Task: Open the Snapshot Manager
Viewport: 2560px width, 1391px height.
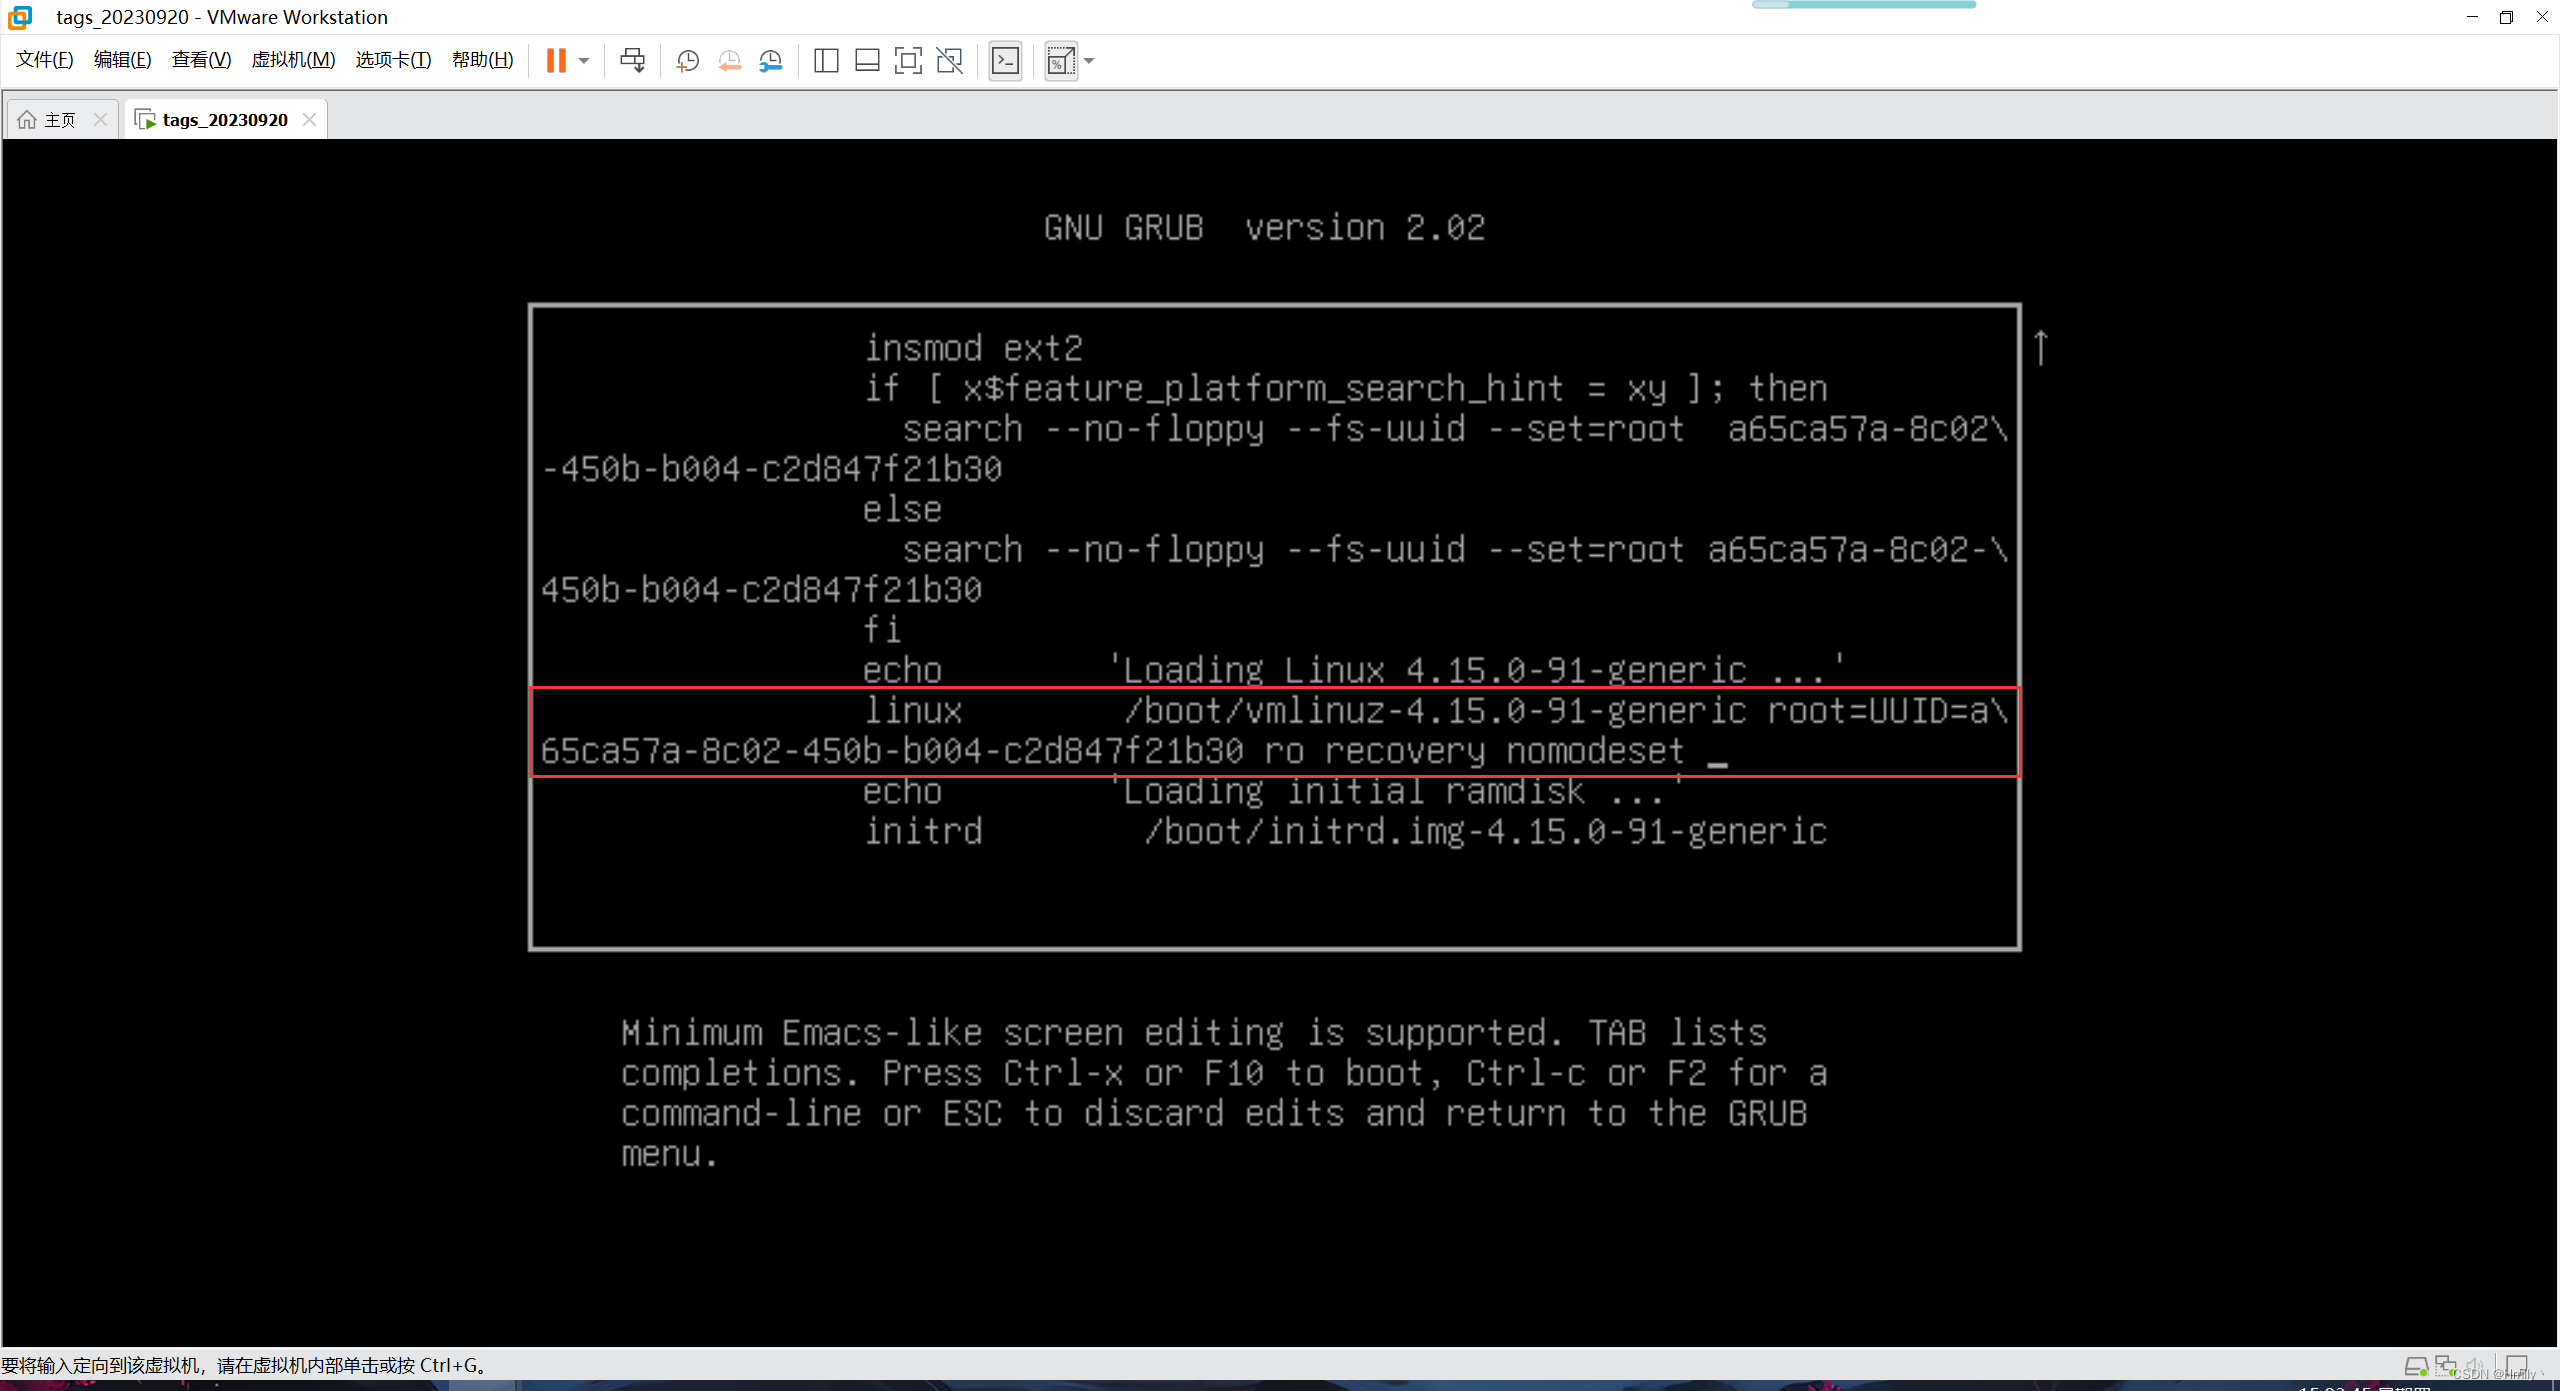Action: [x=770, y=60]
